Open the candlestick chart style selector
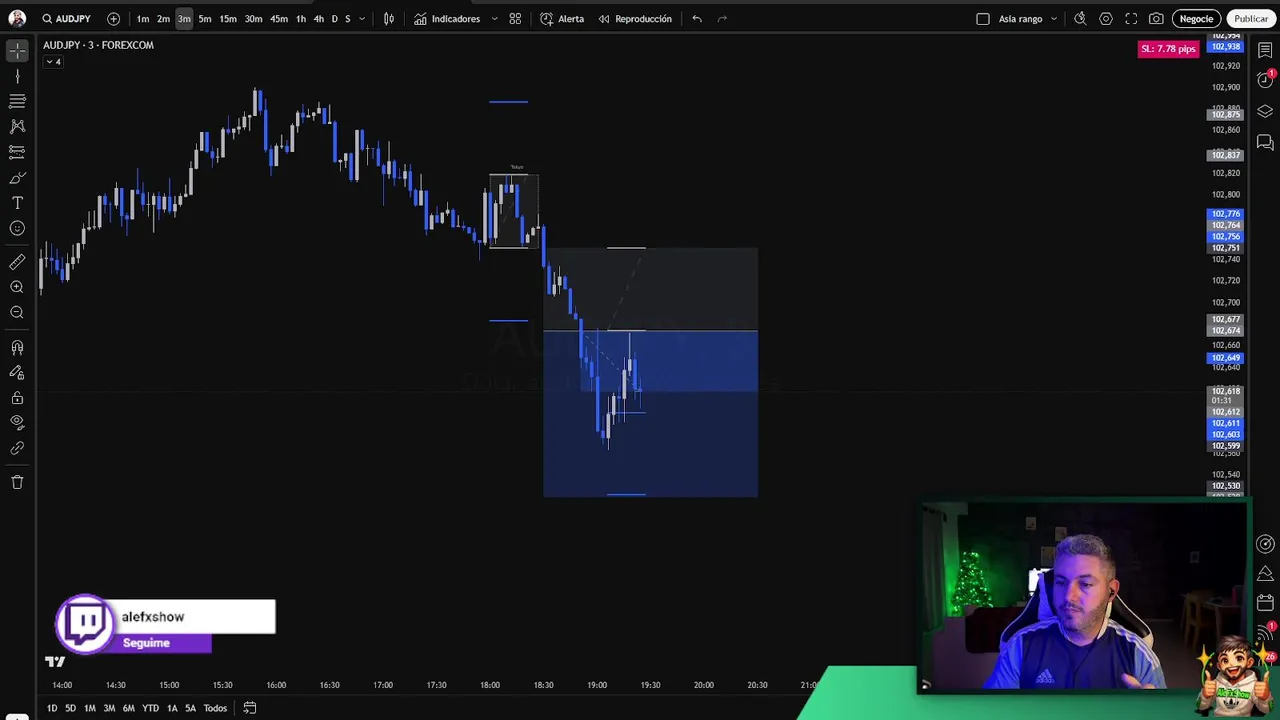Screen dimensions: 1280x720 (x=389, y=18)
